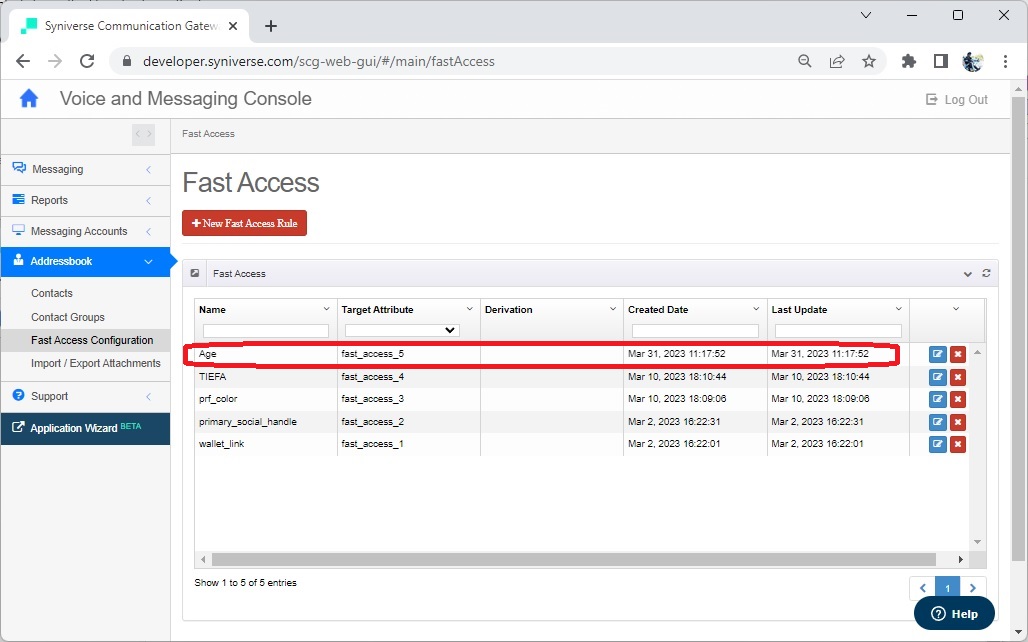Open a new browser tab
Screen dimensions: 1028x642
271,26
